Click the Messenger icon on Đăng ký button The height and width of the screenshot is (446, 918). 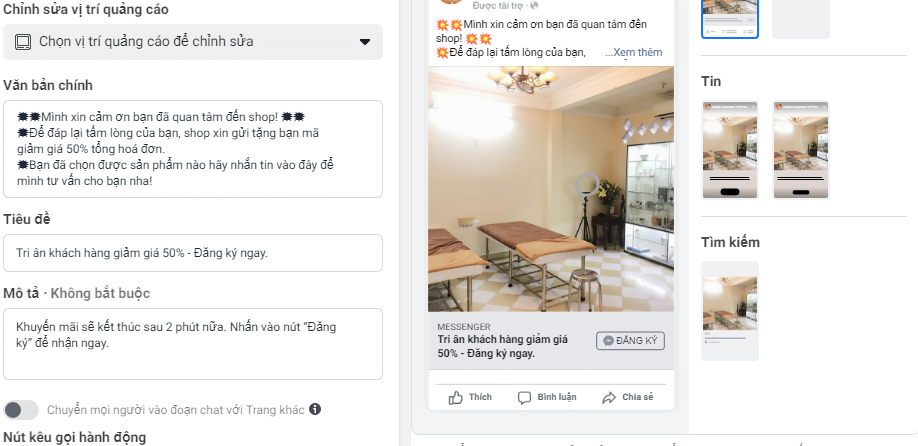608,341
